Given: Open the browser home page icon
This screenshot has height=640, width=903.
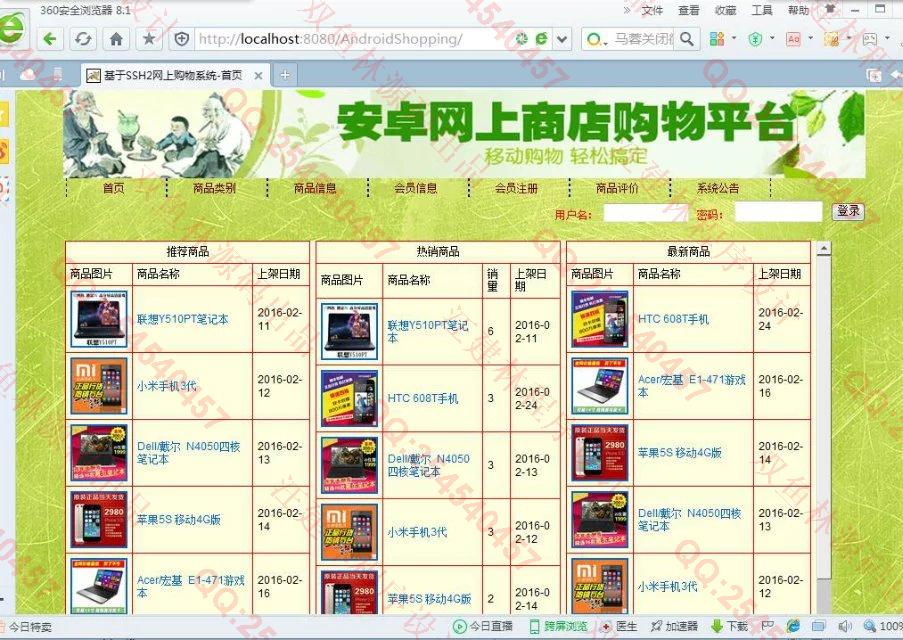Looking at the screenshot, I should 116,39.
